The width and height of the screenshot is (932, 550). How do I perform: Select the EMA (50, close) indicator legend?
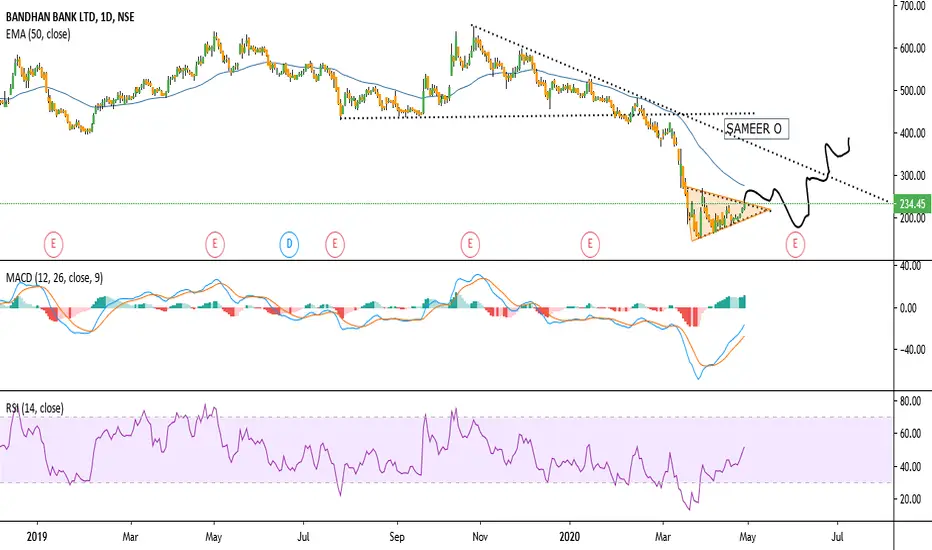(38, 34)
